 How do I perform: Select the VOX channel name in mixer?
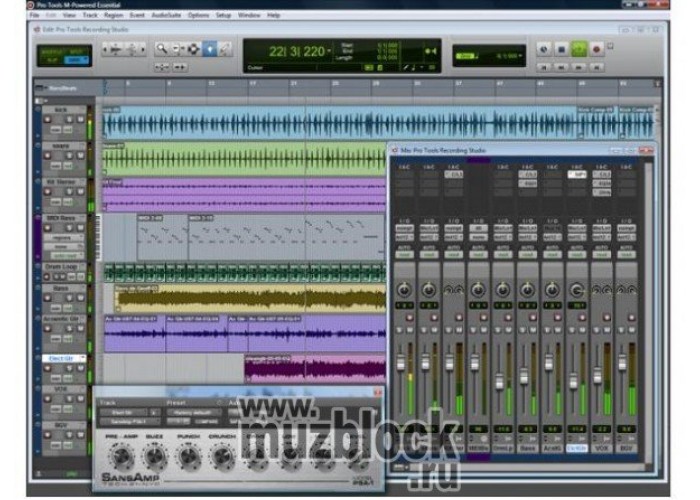pos(601,448)
